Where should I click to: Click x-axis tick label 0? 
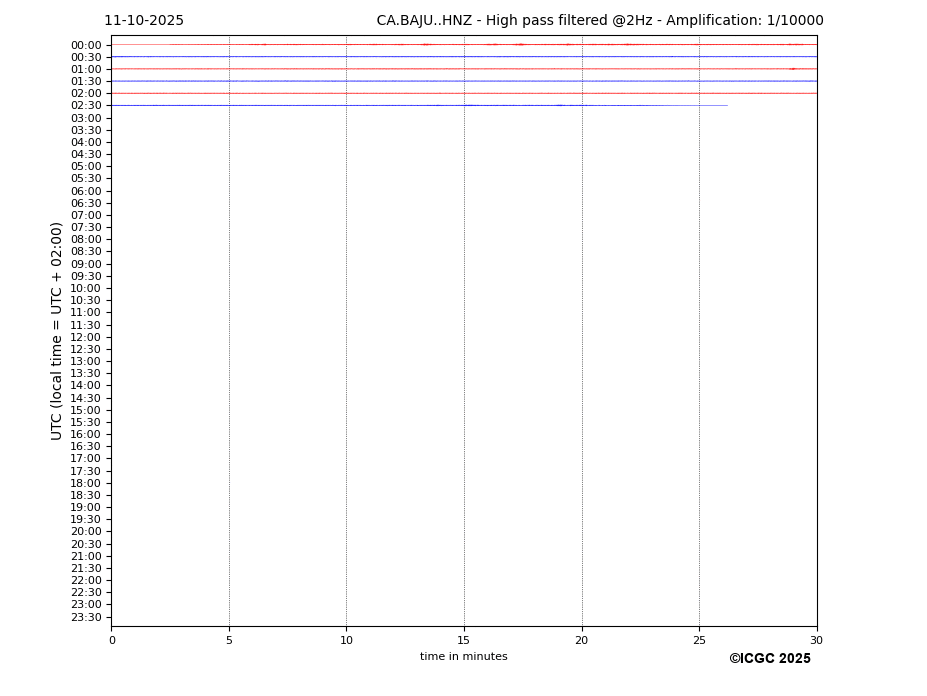[112, 640]
